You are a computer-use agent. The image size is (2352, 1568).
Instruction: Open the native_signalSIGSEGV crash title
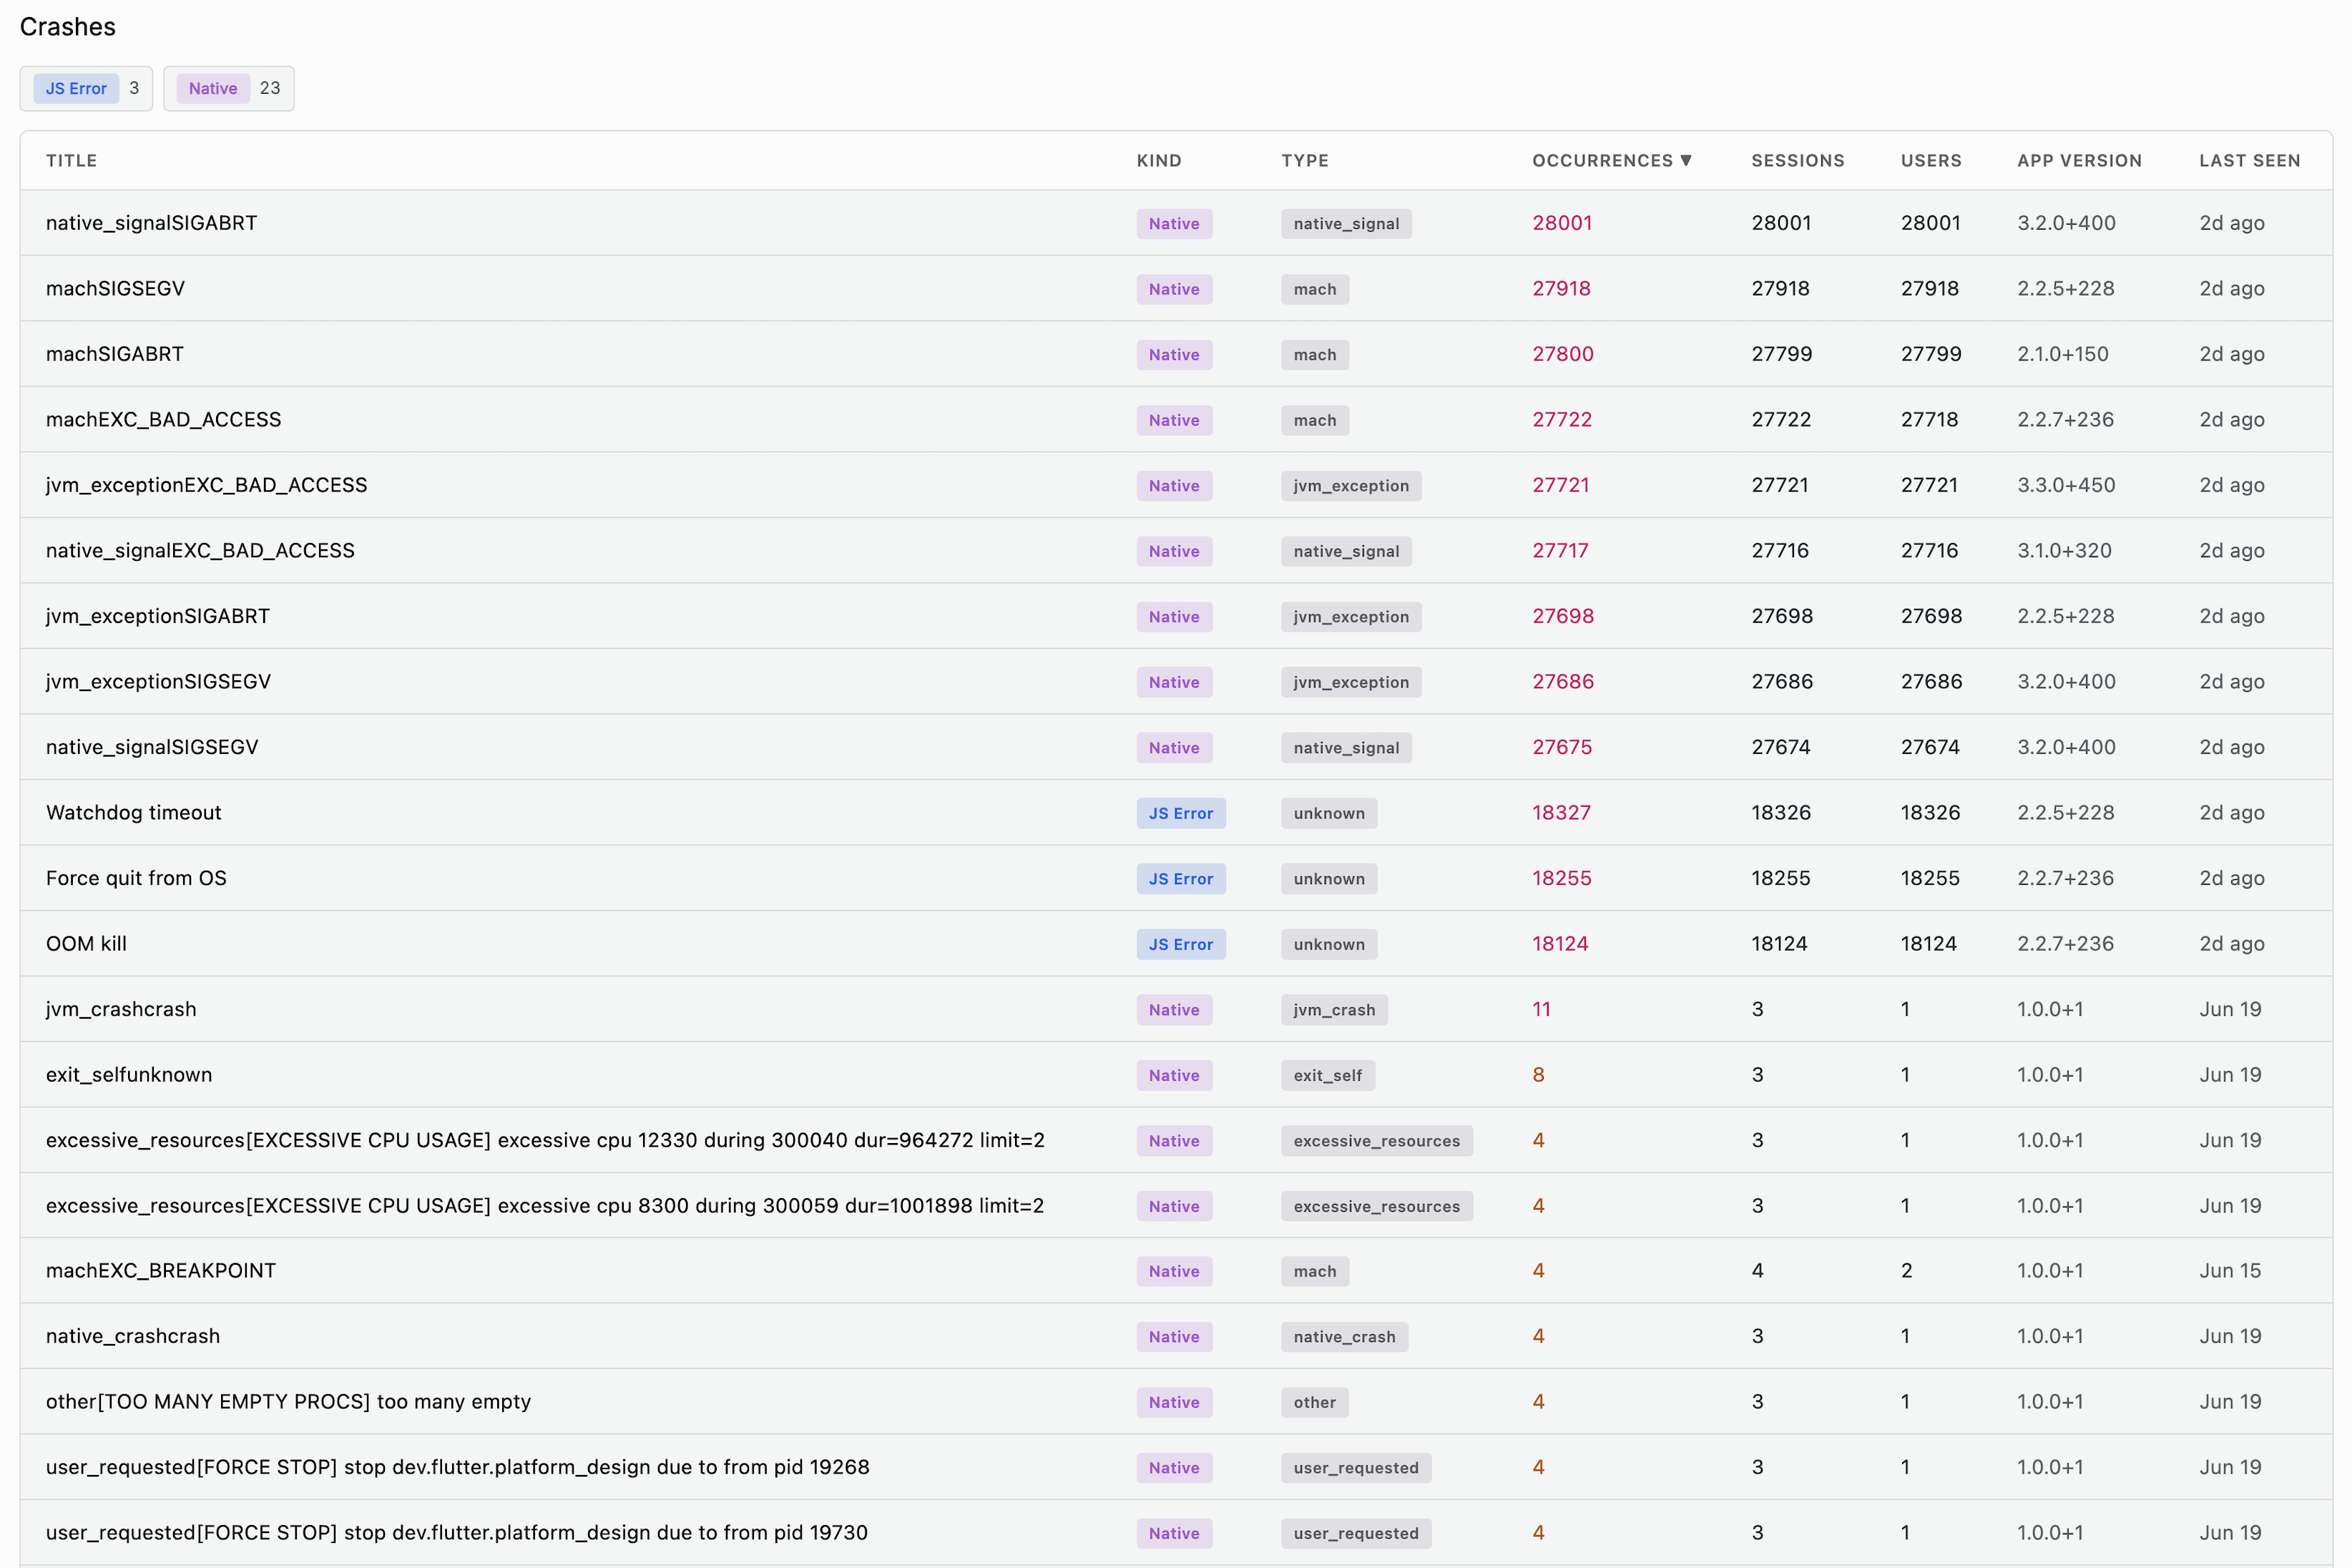(152, 747)
